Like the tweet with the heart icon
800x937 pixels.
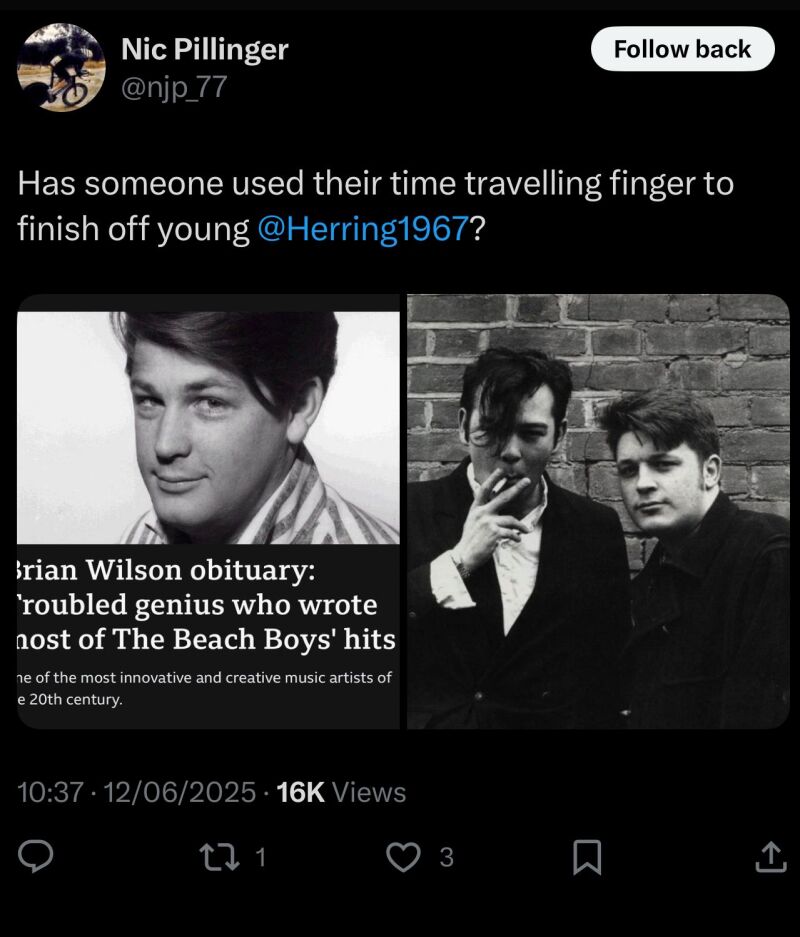[x=402, y=856]
